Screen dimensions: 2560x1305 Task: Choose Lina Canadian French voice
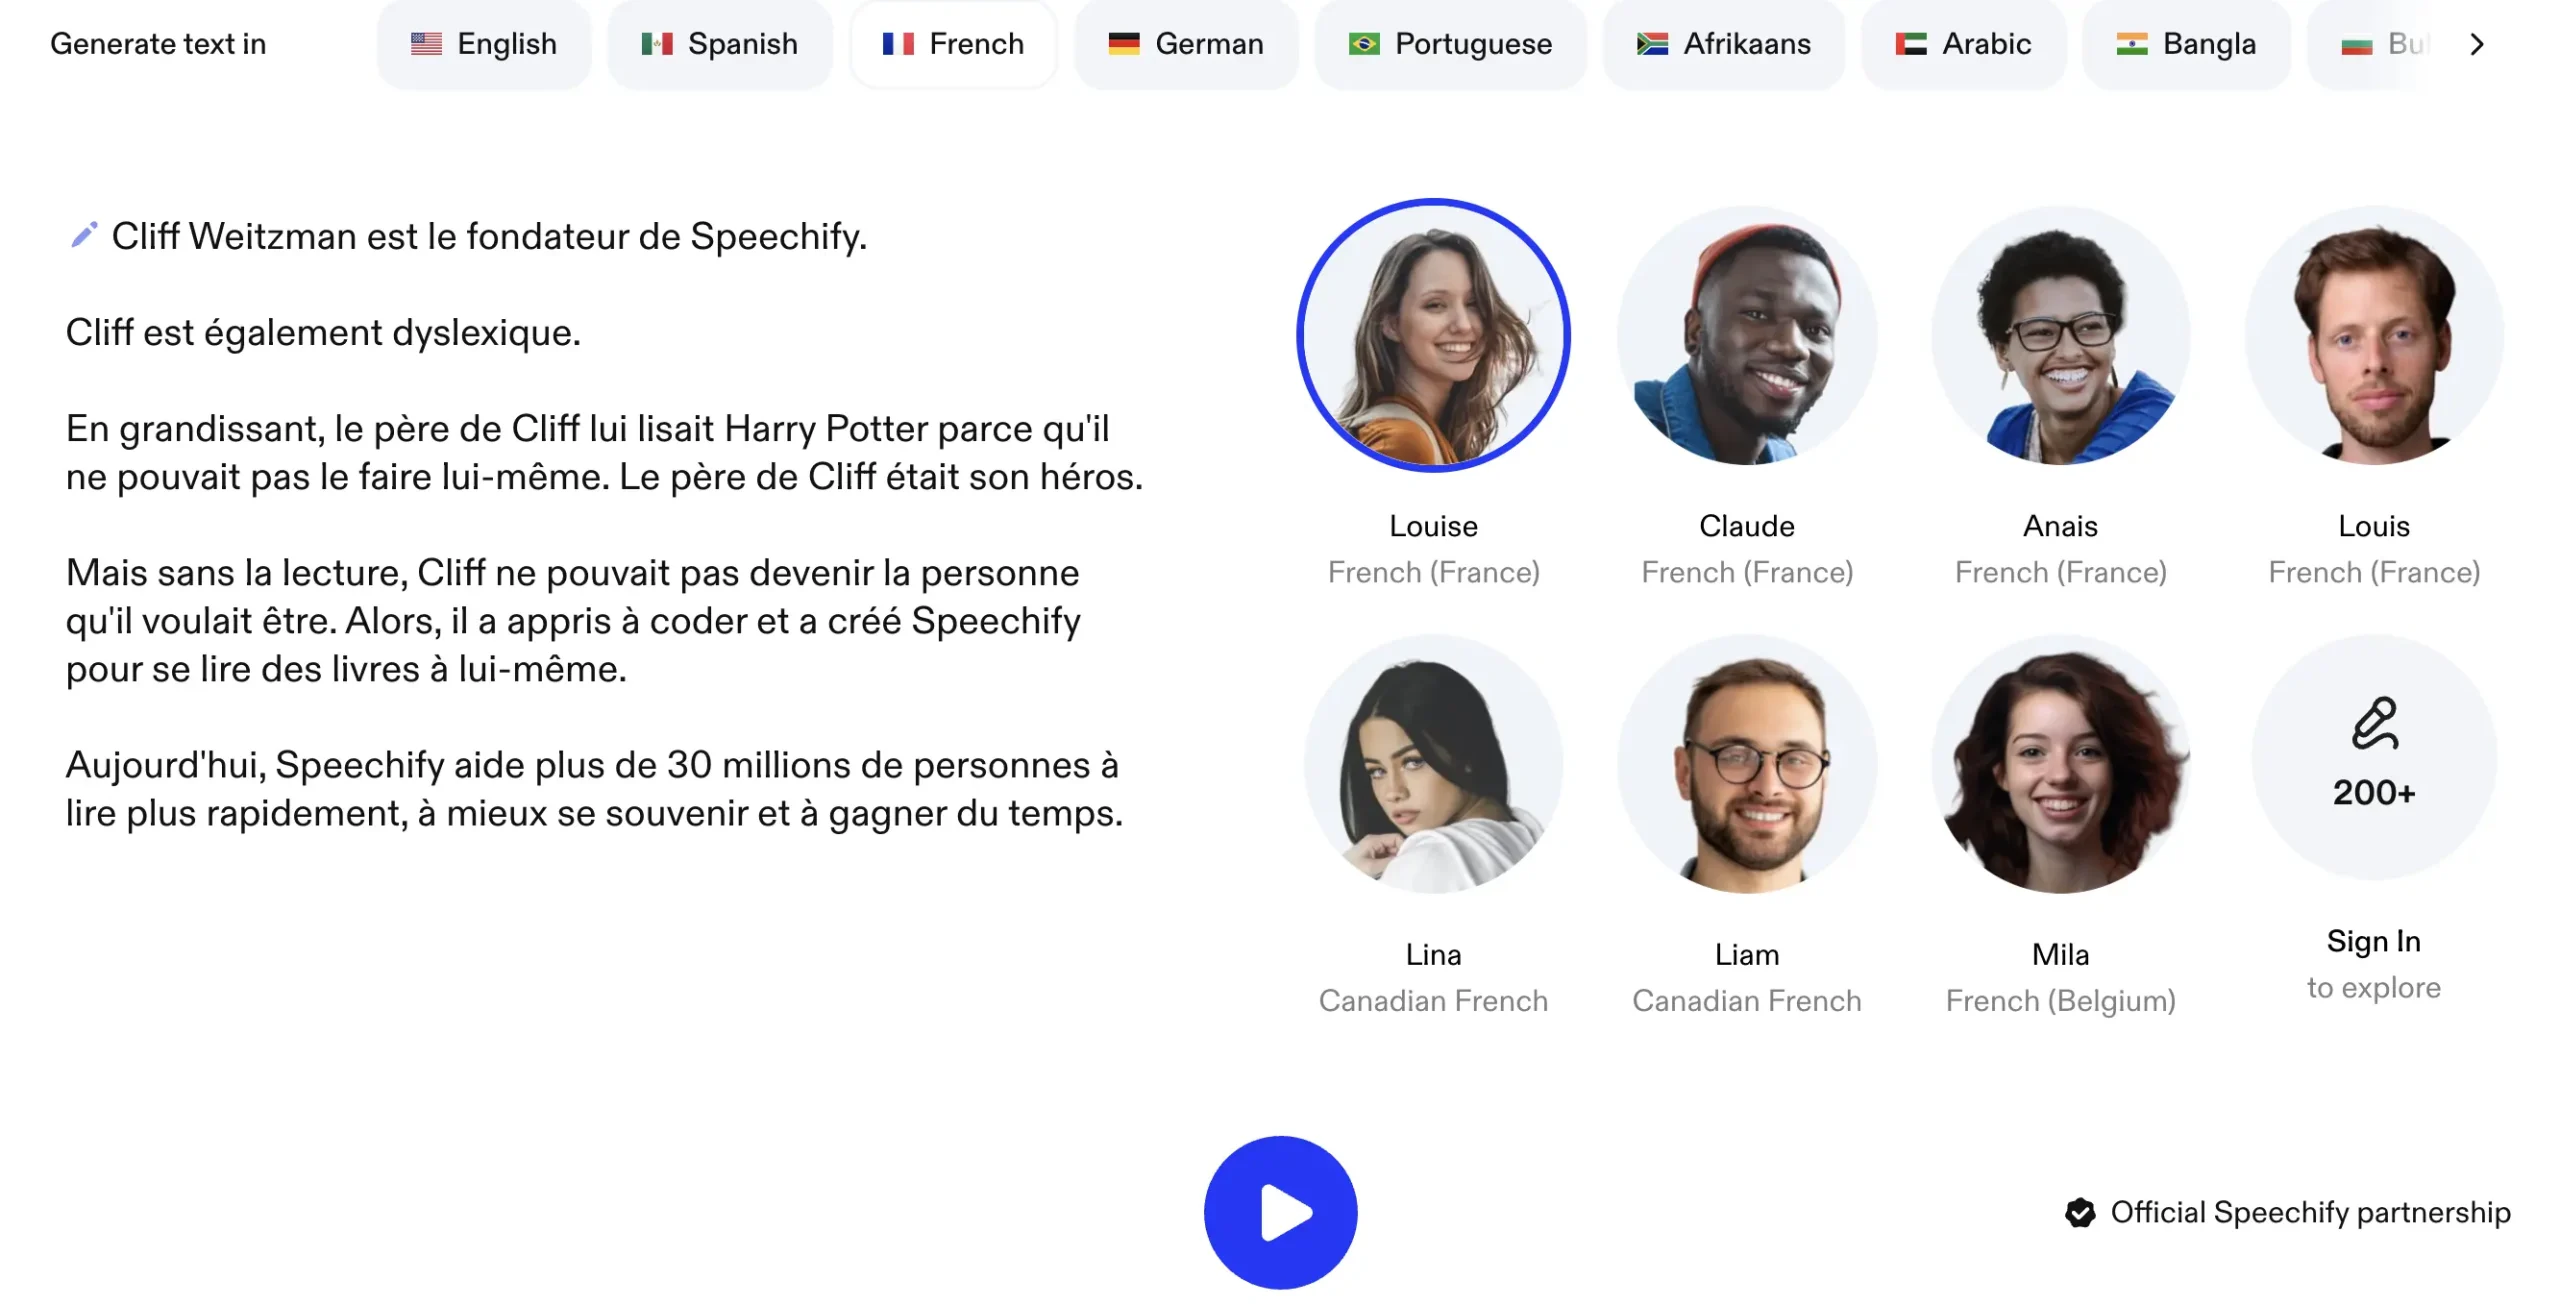tap(1433, 764)
